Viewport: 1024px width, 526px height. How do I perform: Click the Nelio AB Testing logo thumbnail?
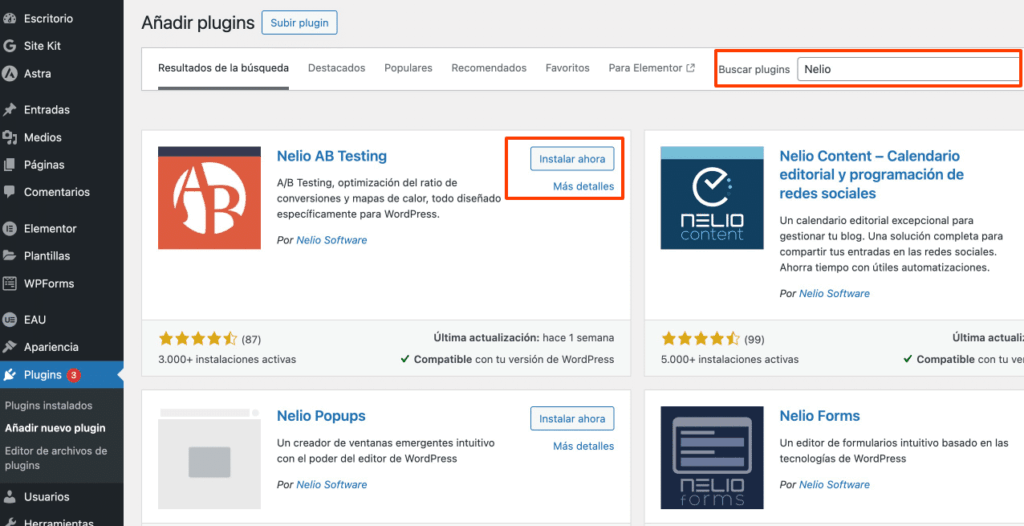coord(210,198)
